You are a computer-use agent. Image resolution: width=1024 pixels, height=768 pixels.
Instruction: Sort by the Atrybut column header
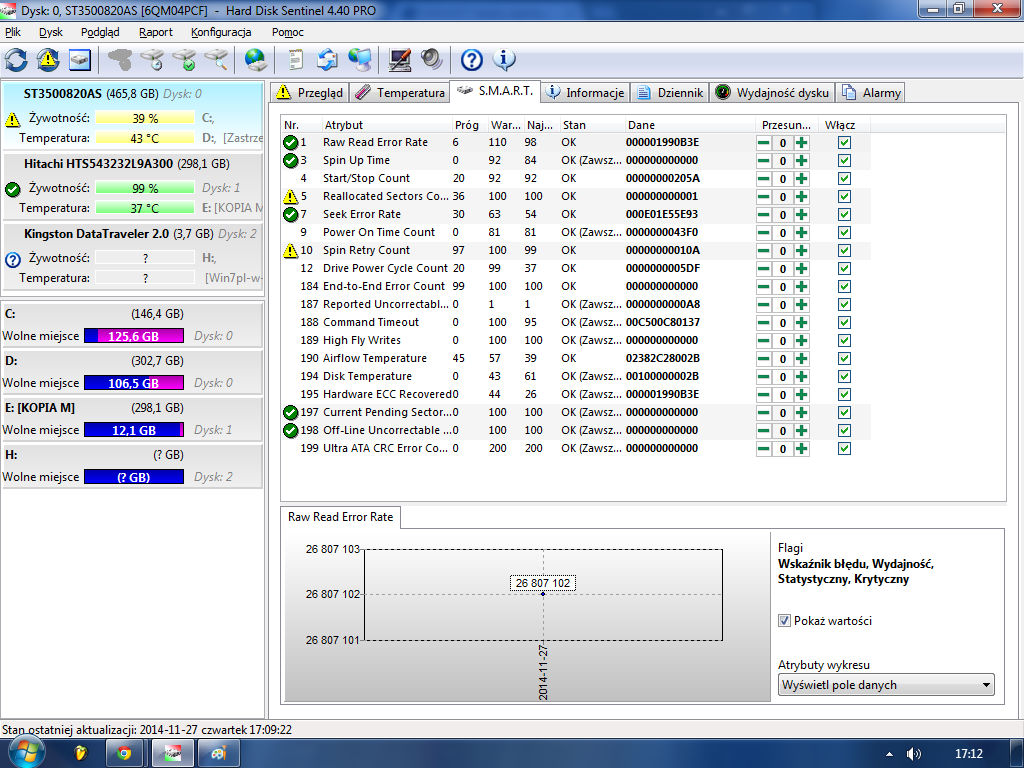point(386,125)
